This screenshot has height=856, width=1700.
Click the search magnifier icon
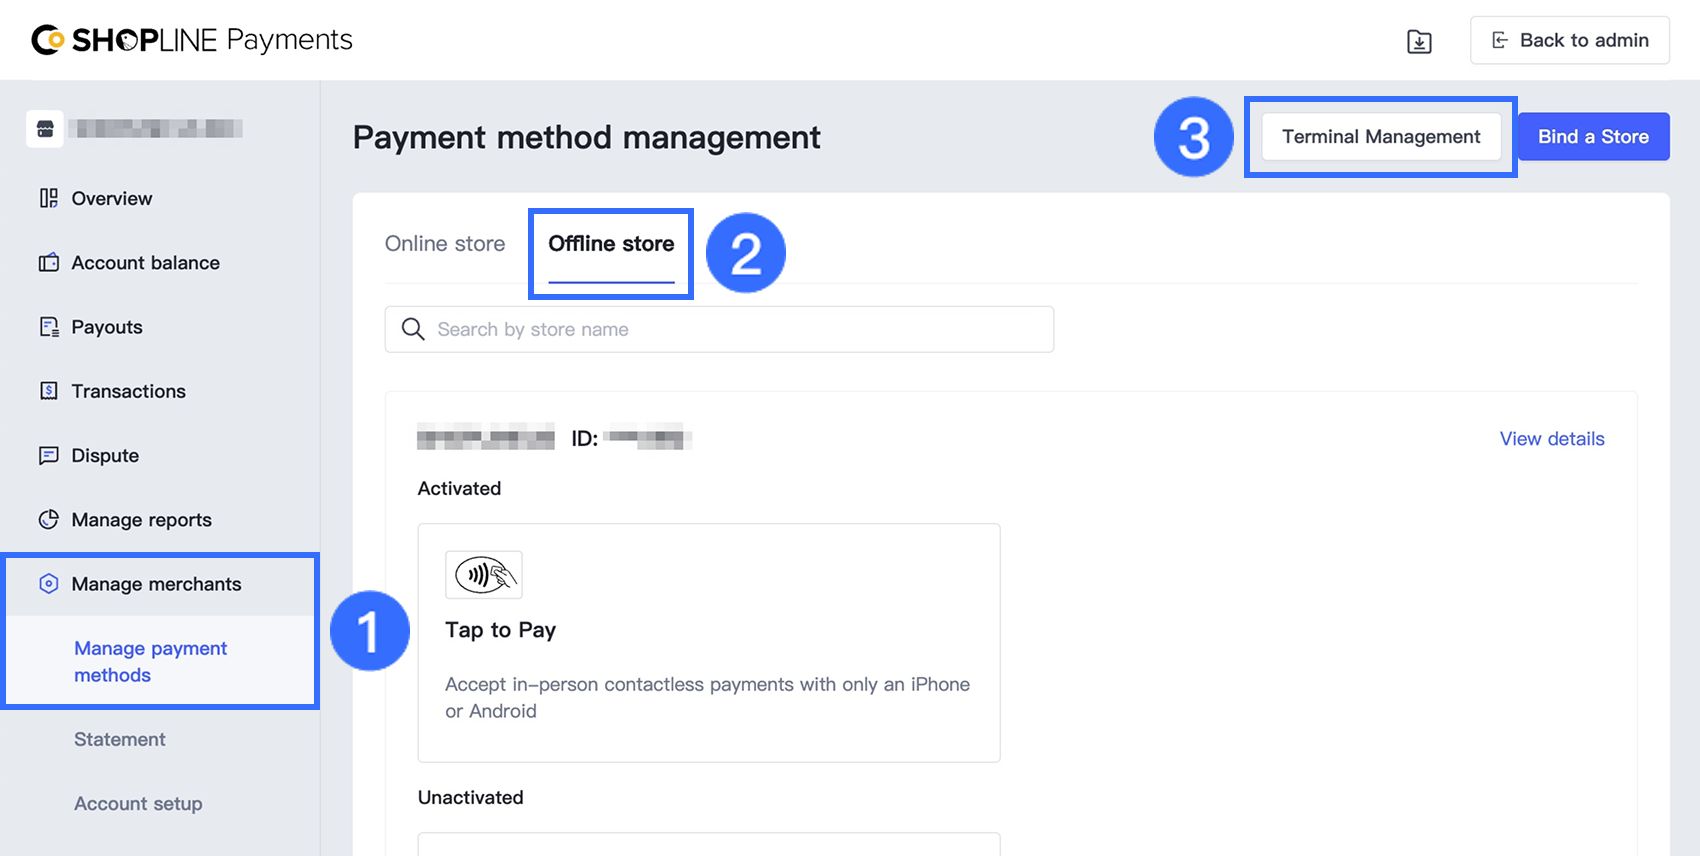pyautogui.click(x=413, y=329)
